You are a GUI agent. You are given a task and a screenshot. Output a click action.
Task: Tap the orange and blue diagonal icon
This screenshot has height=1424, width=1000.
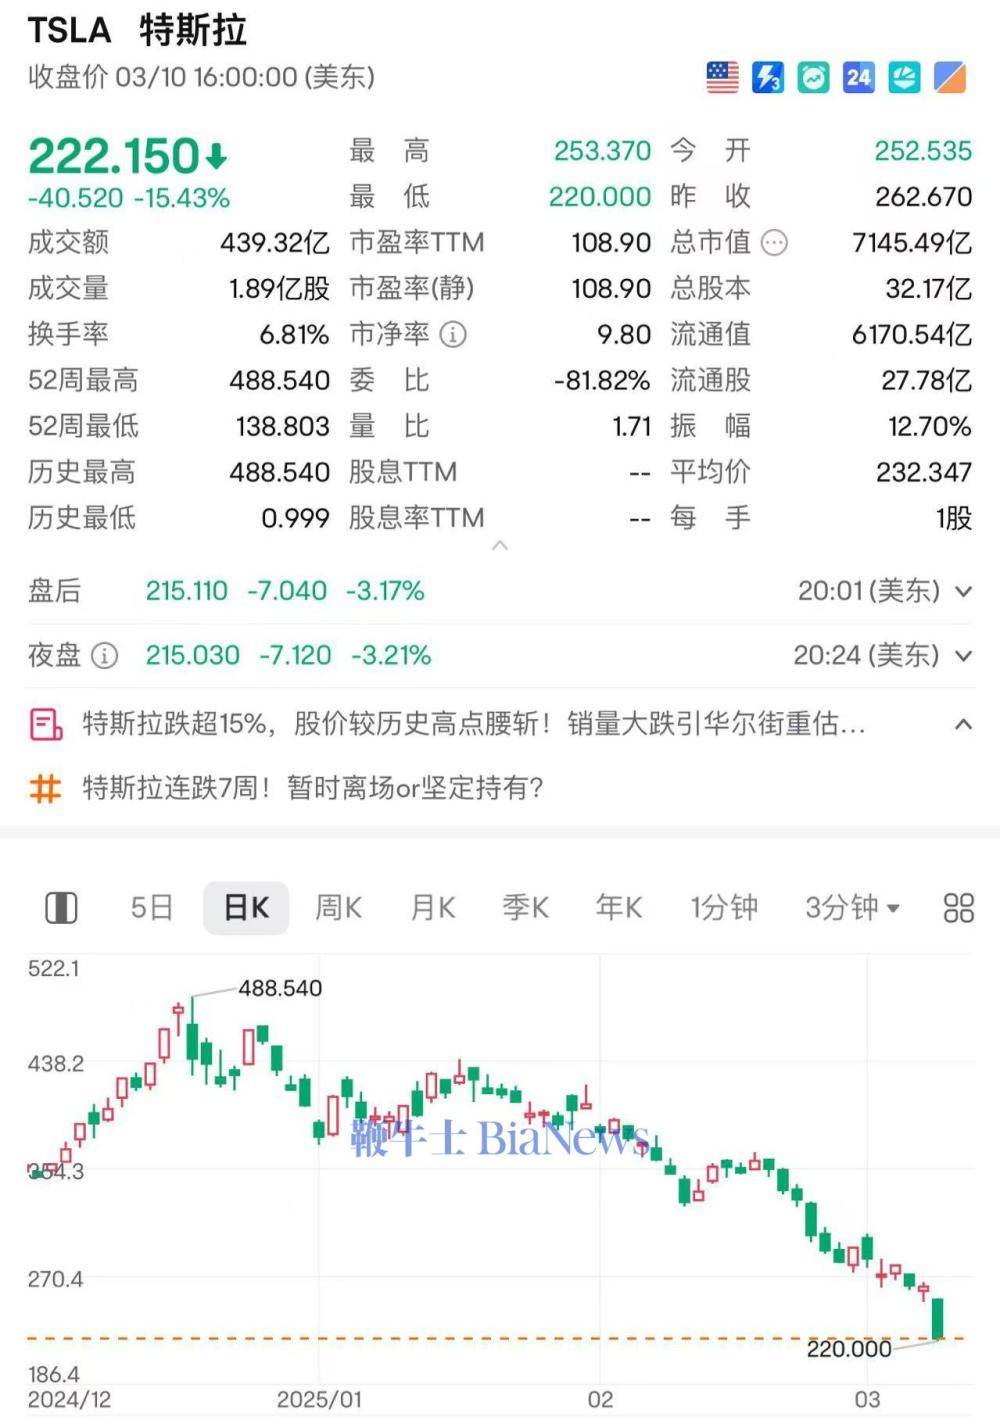coord(950,78)
